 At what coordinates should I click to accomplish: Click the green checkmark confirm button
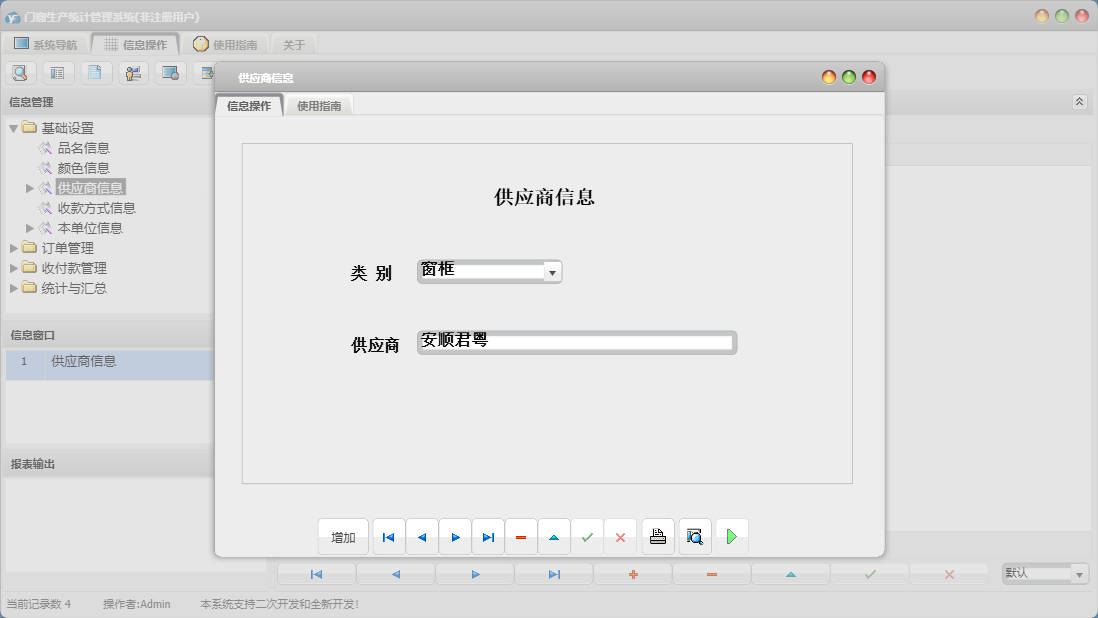tap(587, 536)
